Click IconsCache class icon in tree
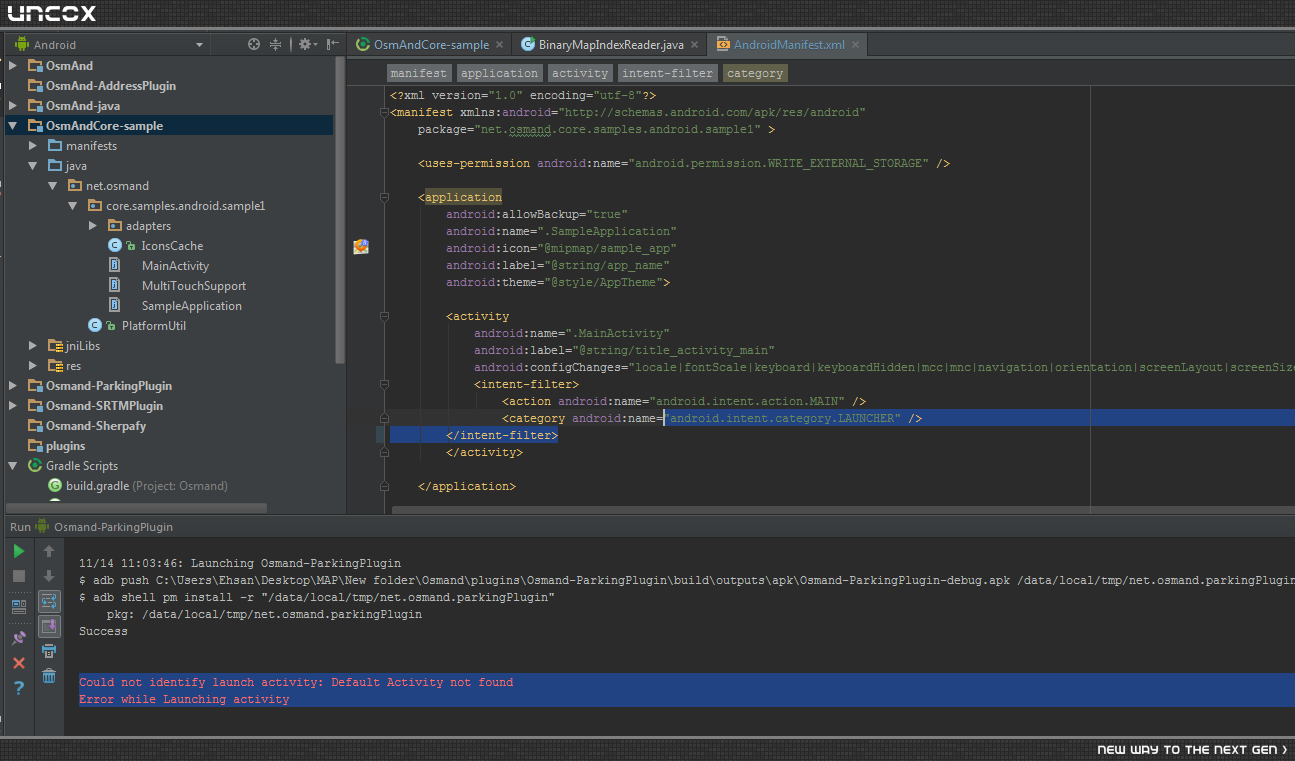 point(116,245)
